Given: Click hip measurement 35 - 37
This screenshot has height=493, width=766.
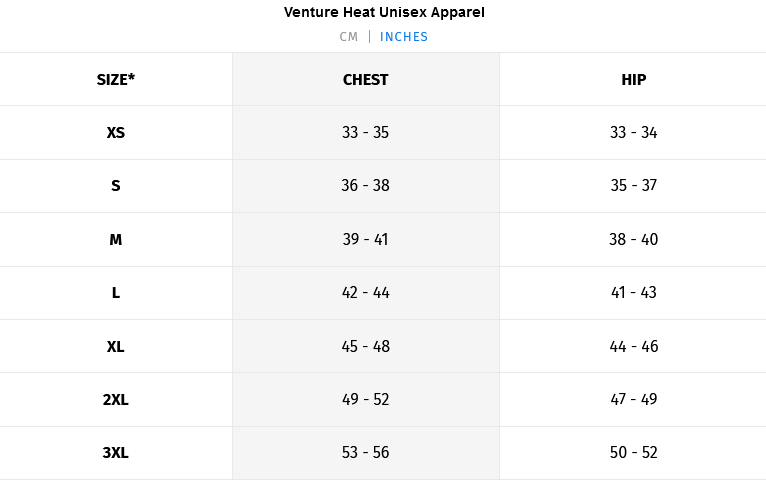Looking at the screenshot, I should 633,186.
